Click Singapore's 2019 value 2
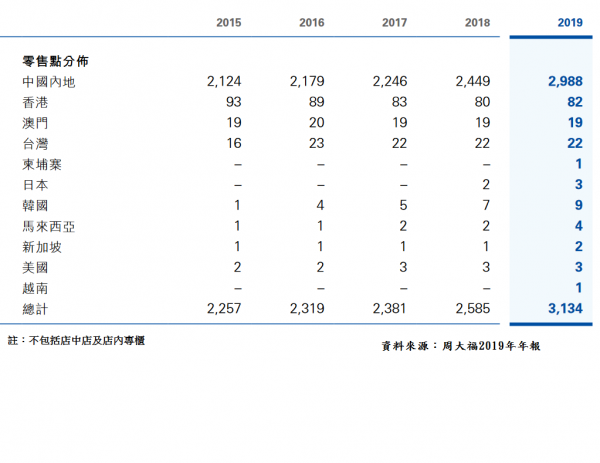 coord(579,247)
